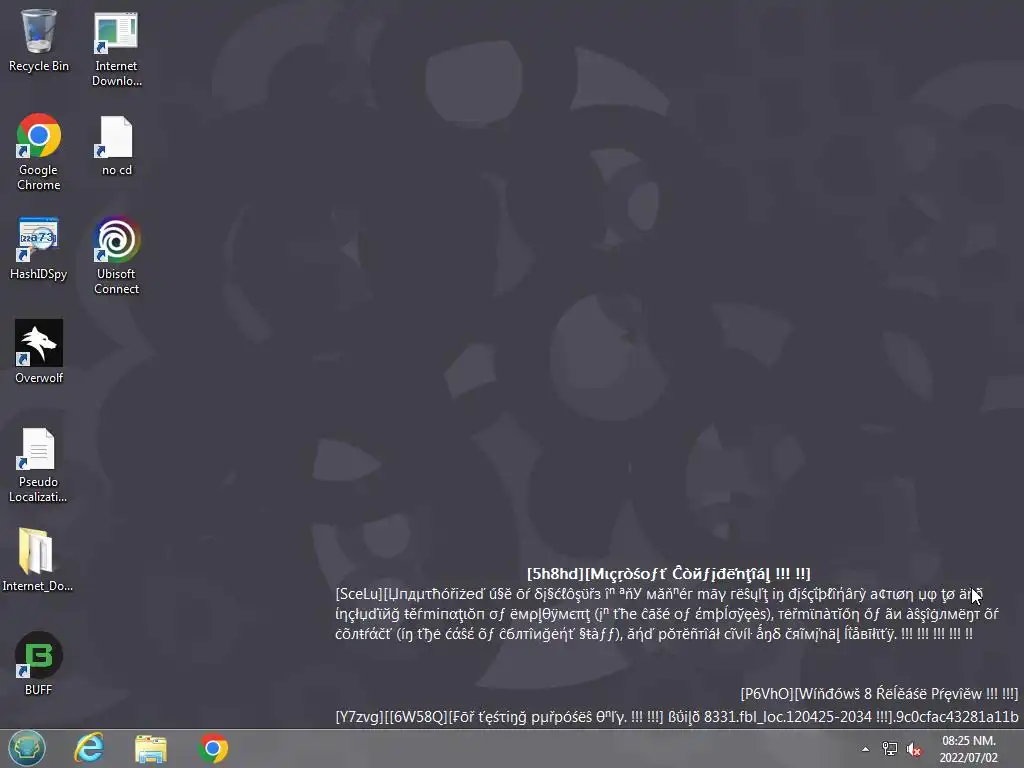Screen dimensions: 1024x768
Task: Open Internet Explorer from the taskbar
Action: click(x=89, y=748)
